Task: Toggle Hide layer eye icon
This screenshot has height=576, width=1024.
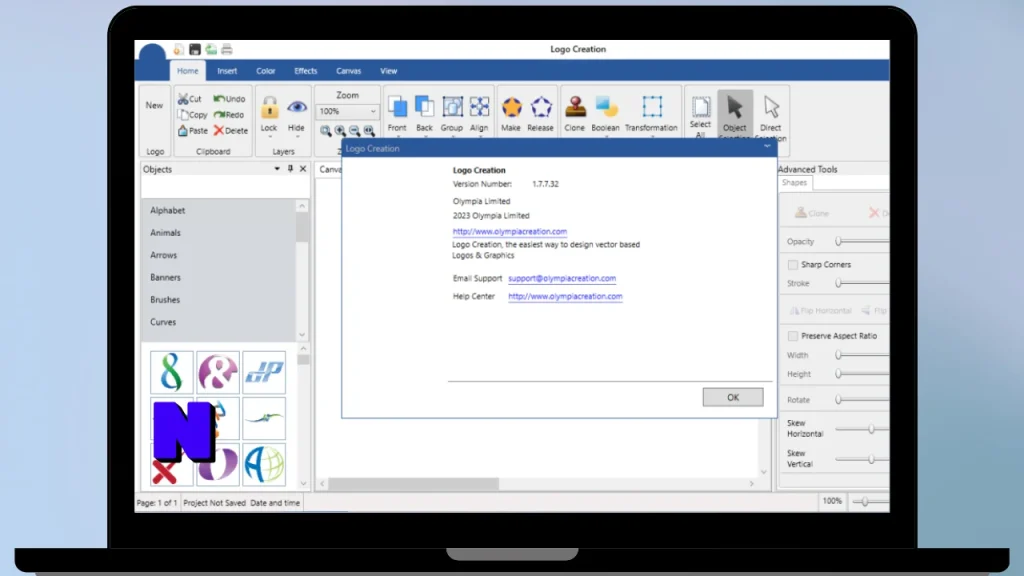Action: point(296,114)
